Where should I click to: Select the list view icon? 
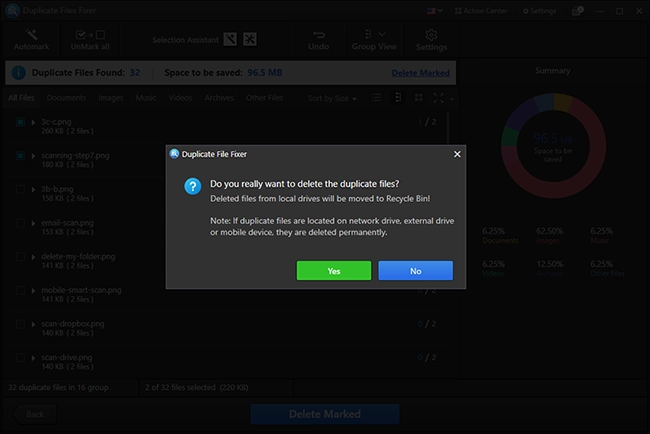376,98
